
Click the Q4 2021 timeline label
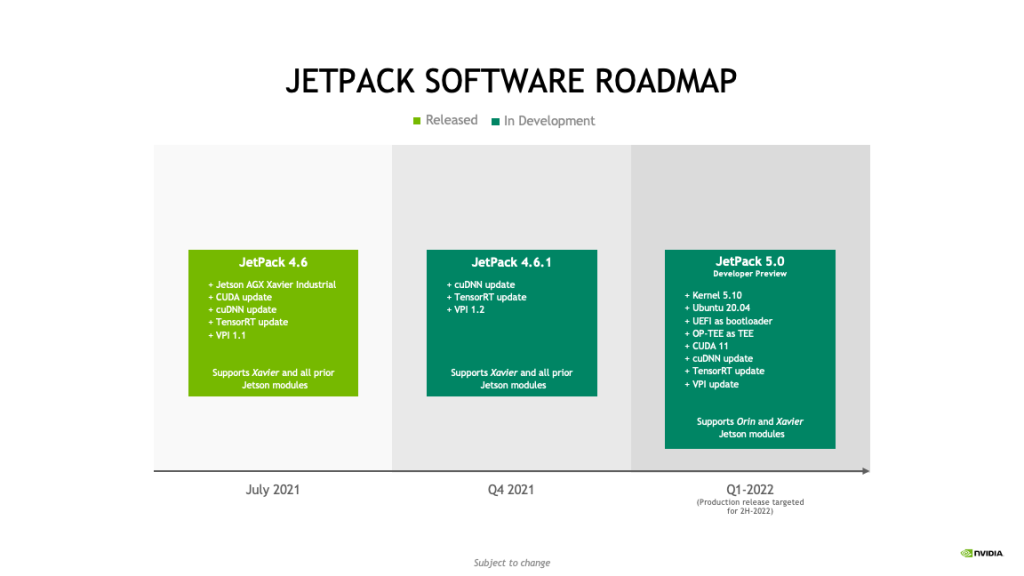[511, 490]
